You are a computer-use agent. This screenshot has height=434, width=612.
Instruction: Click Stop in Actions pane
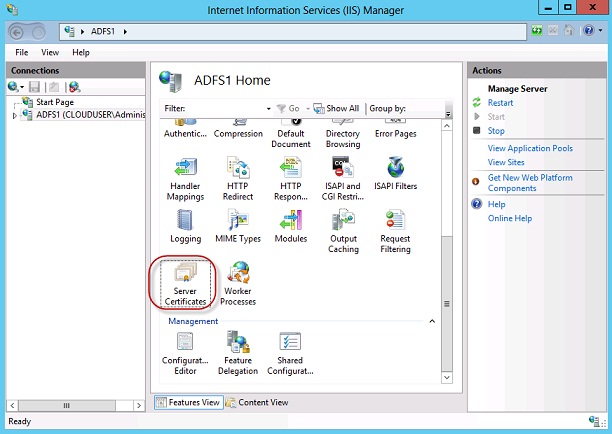pos(496,131)
